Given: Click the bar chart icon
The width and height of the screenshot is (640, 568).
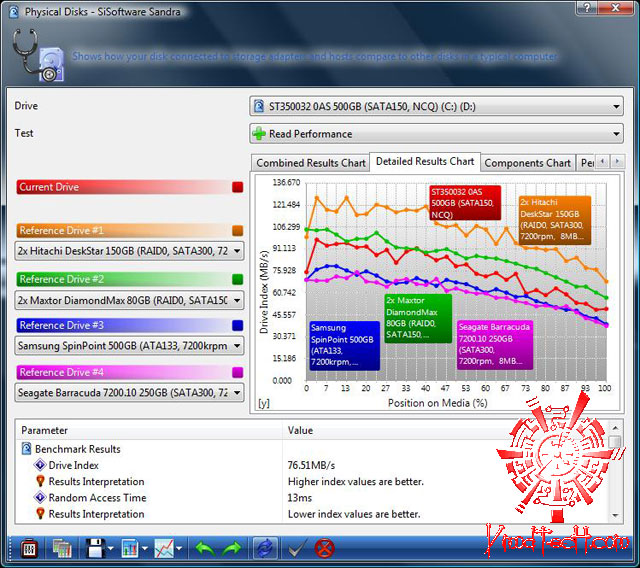Looking at the screenshot, I should [x=130, y=549].
